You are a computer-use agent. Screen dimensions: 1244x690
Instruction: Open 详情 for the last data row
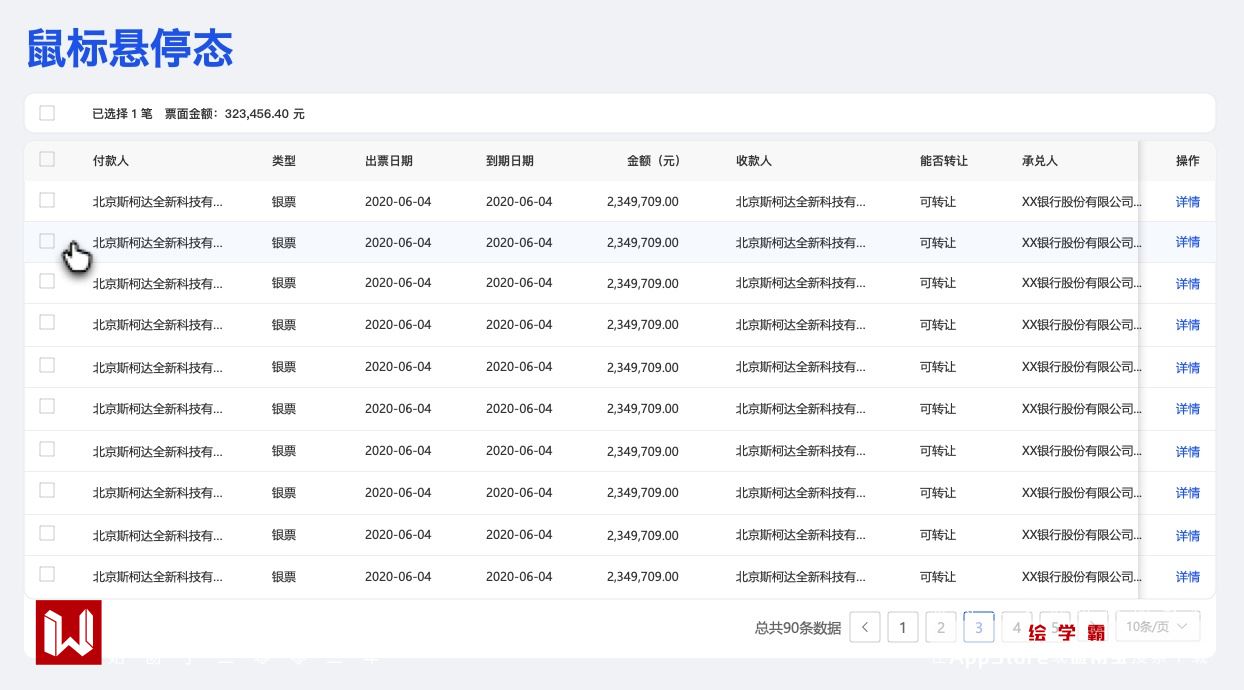(1188, 577)
